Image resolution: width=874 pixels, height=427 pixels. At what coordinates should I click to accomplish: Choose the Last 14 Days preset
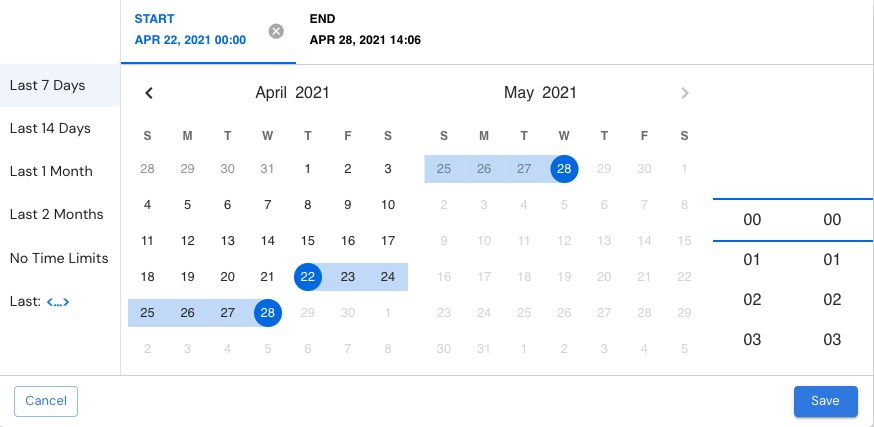(60, 128)
